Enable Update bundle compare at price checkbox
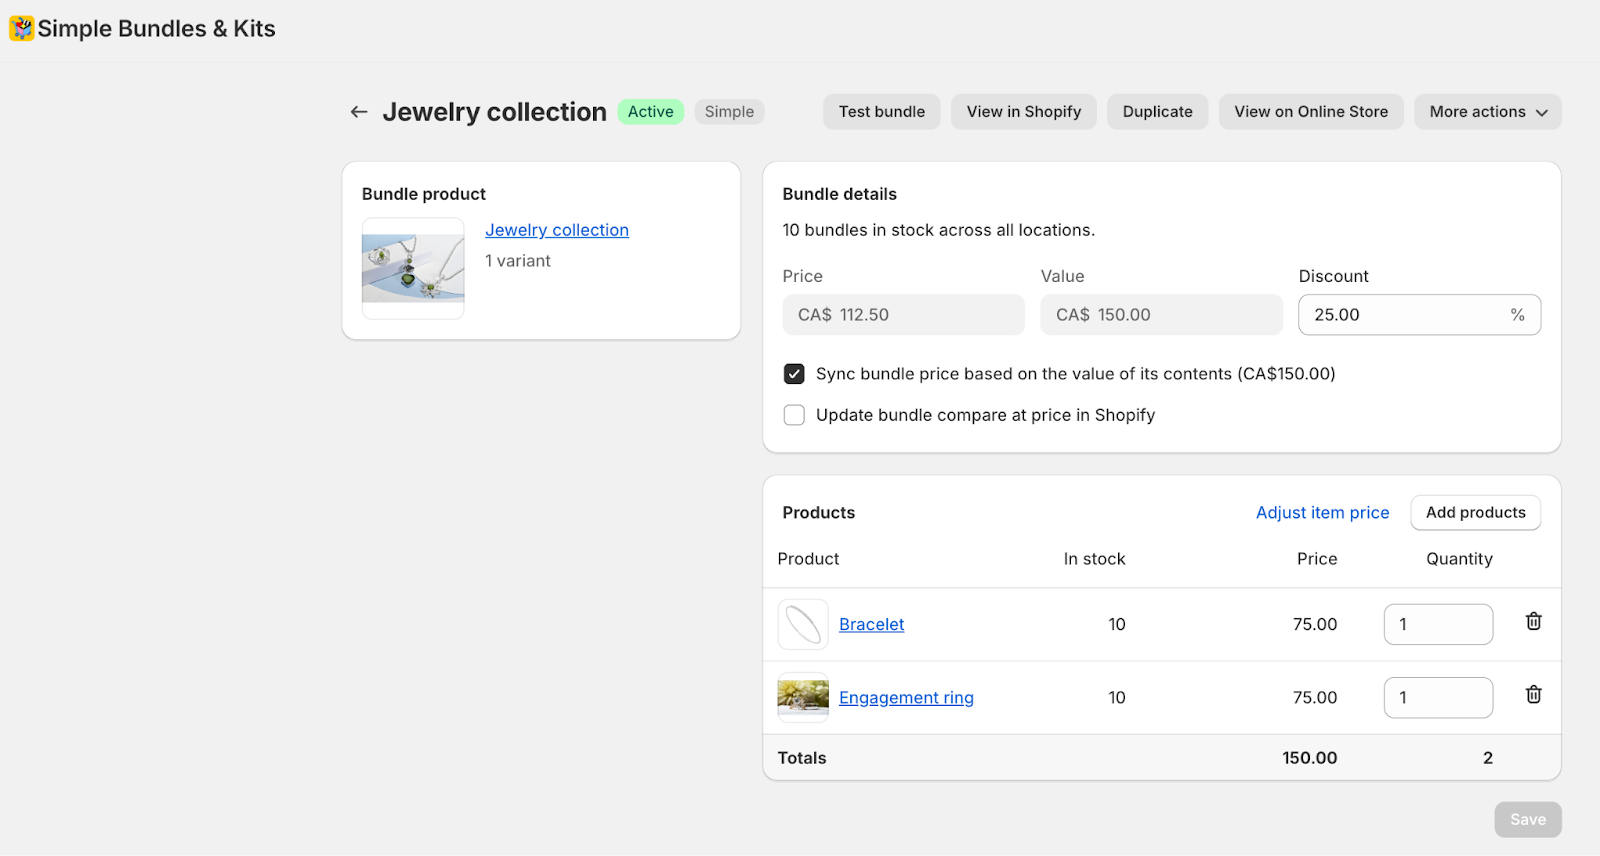 coord(794,415)
